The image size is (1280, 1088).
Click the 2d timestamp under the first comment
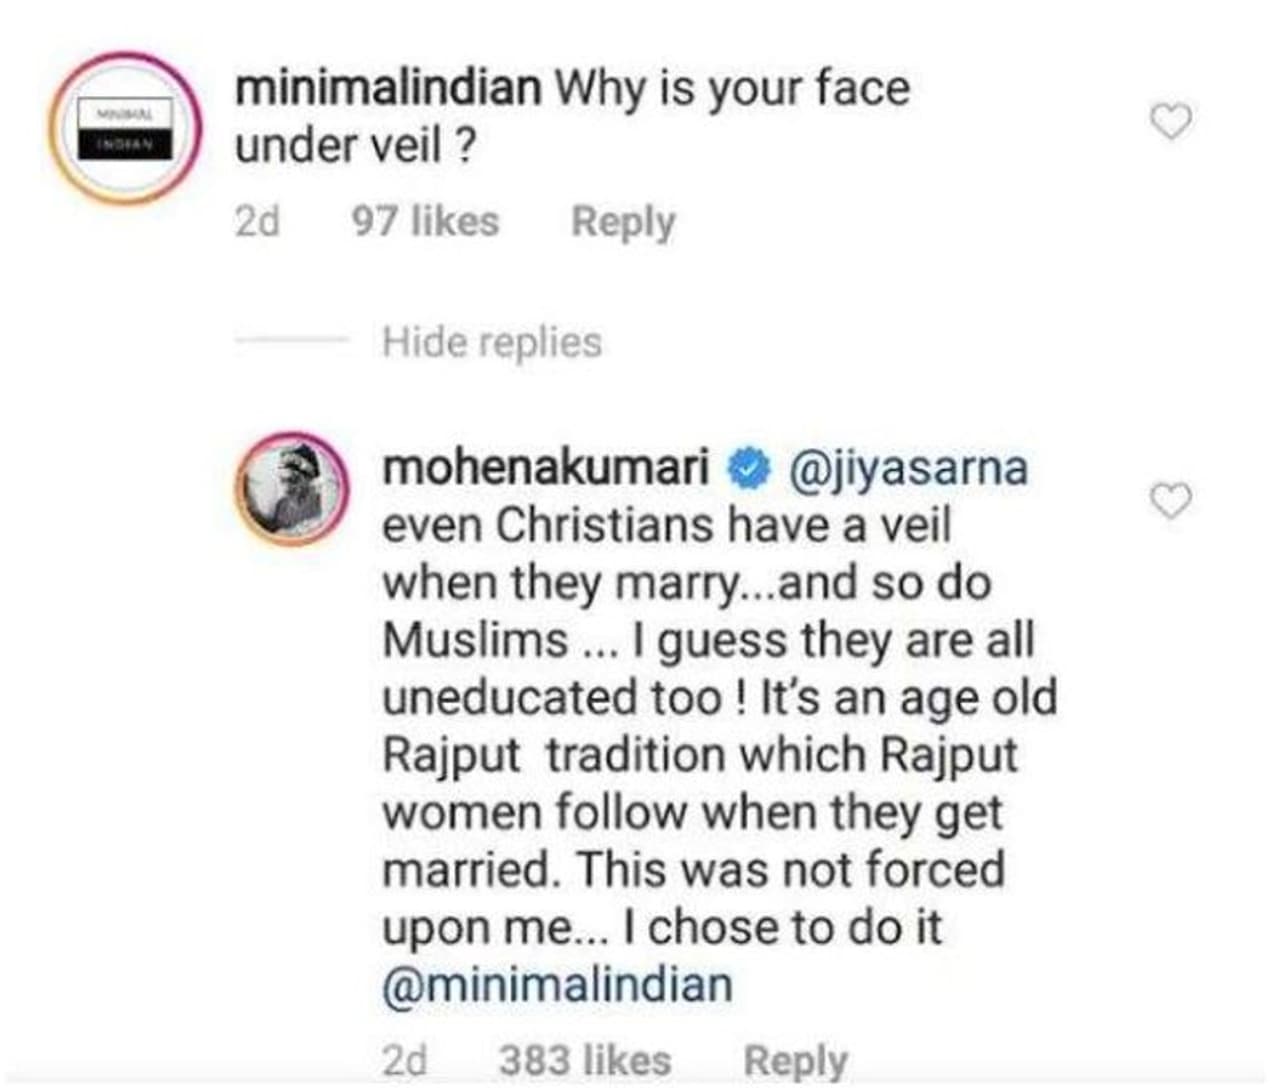click(x=257, y=222)
